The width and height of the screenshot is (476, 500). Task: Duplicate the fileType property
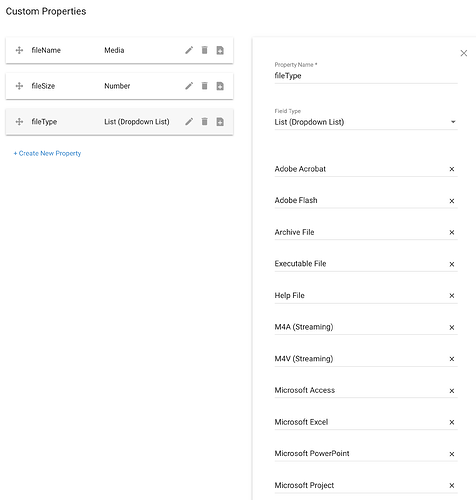tap(220, 122)
